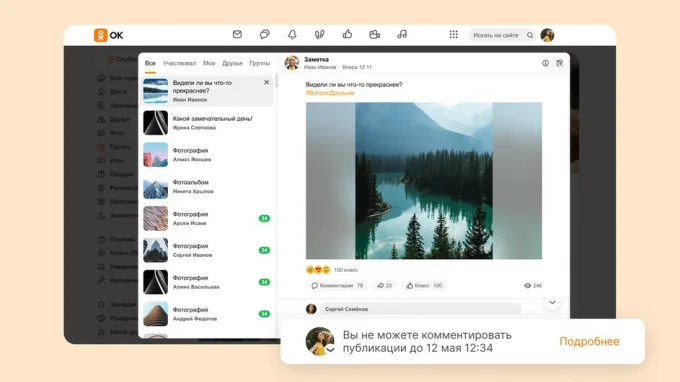Click the #ВопросДрузьям hashtag
680x382 pixels.
[x=330, y=93]
